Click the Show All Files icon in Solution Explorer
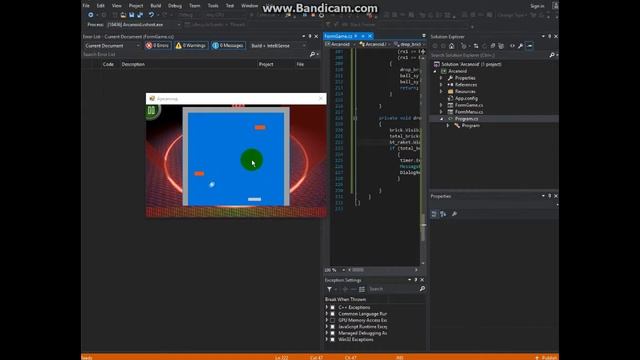The image size is (640, 360). 501,46
